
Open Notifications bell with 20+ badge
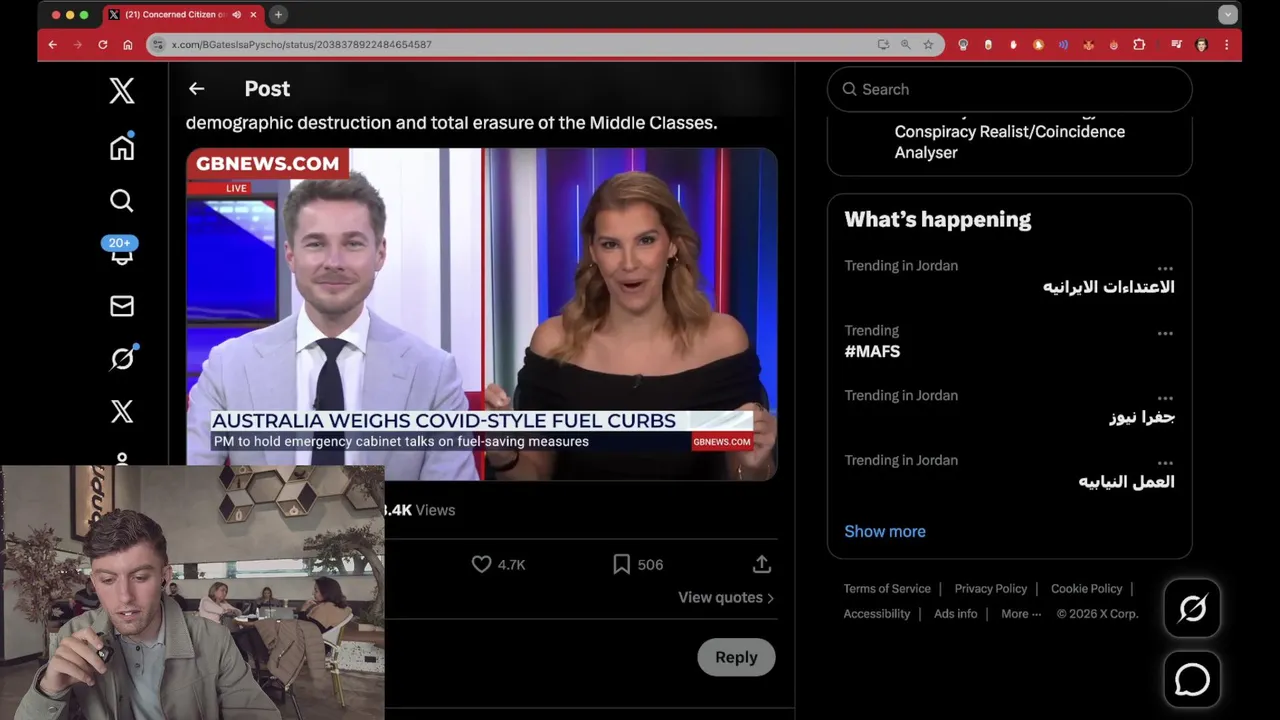pyautogui.click(x=122, y=252)
